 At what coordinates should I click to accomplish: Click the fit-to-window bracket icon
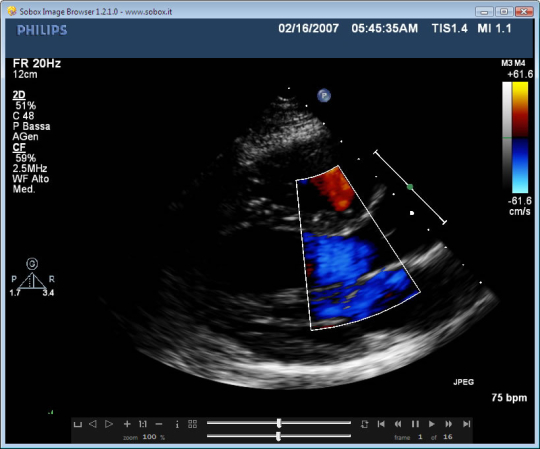point(78,424)
